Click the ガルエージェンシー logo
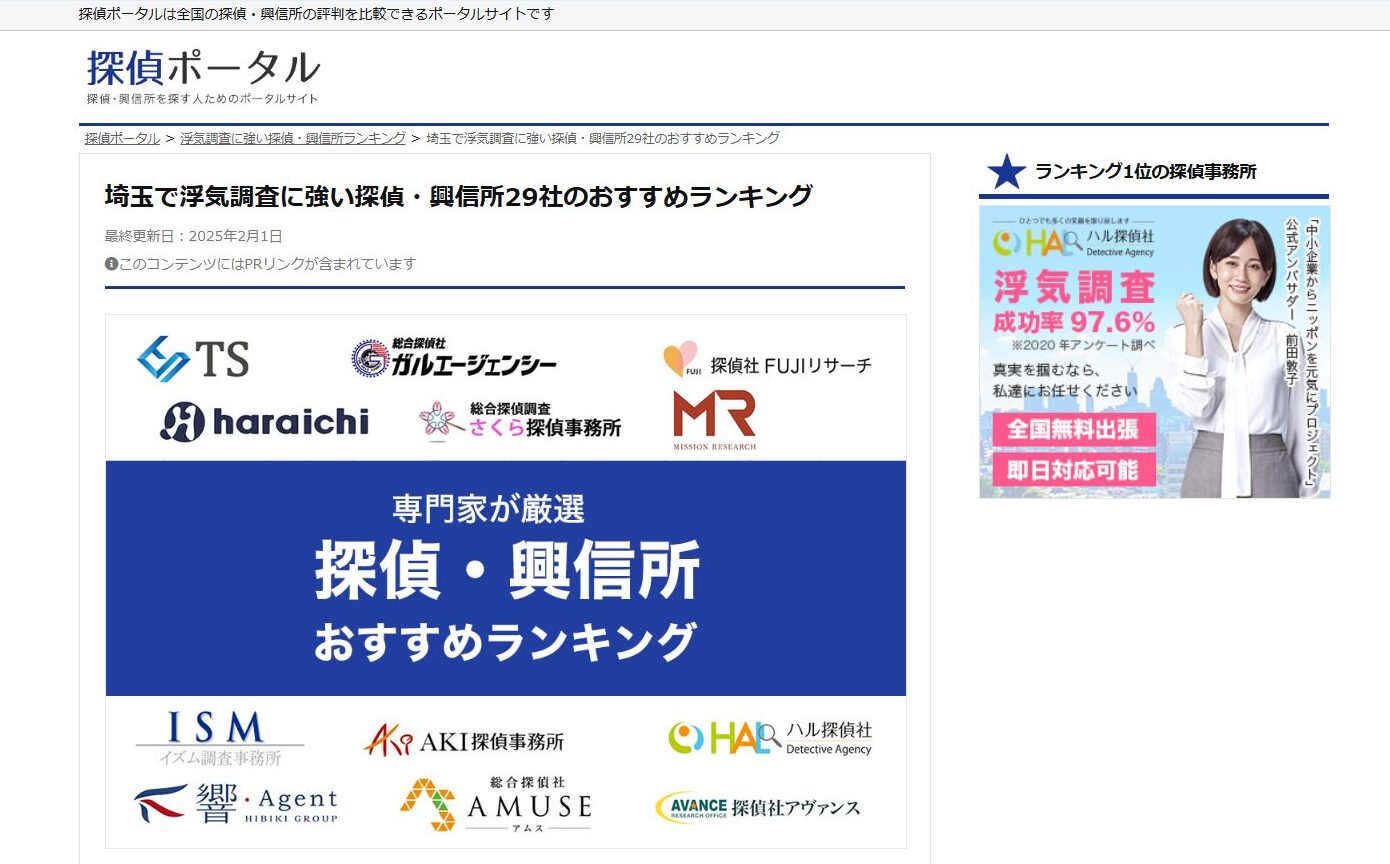This screenshot has width=1390, height=864. (453, 359)
